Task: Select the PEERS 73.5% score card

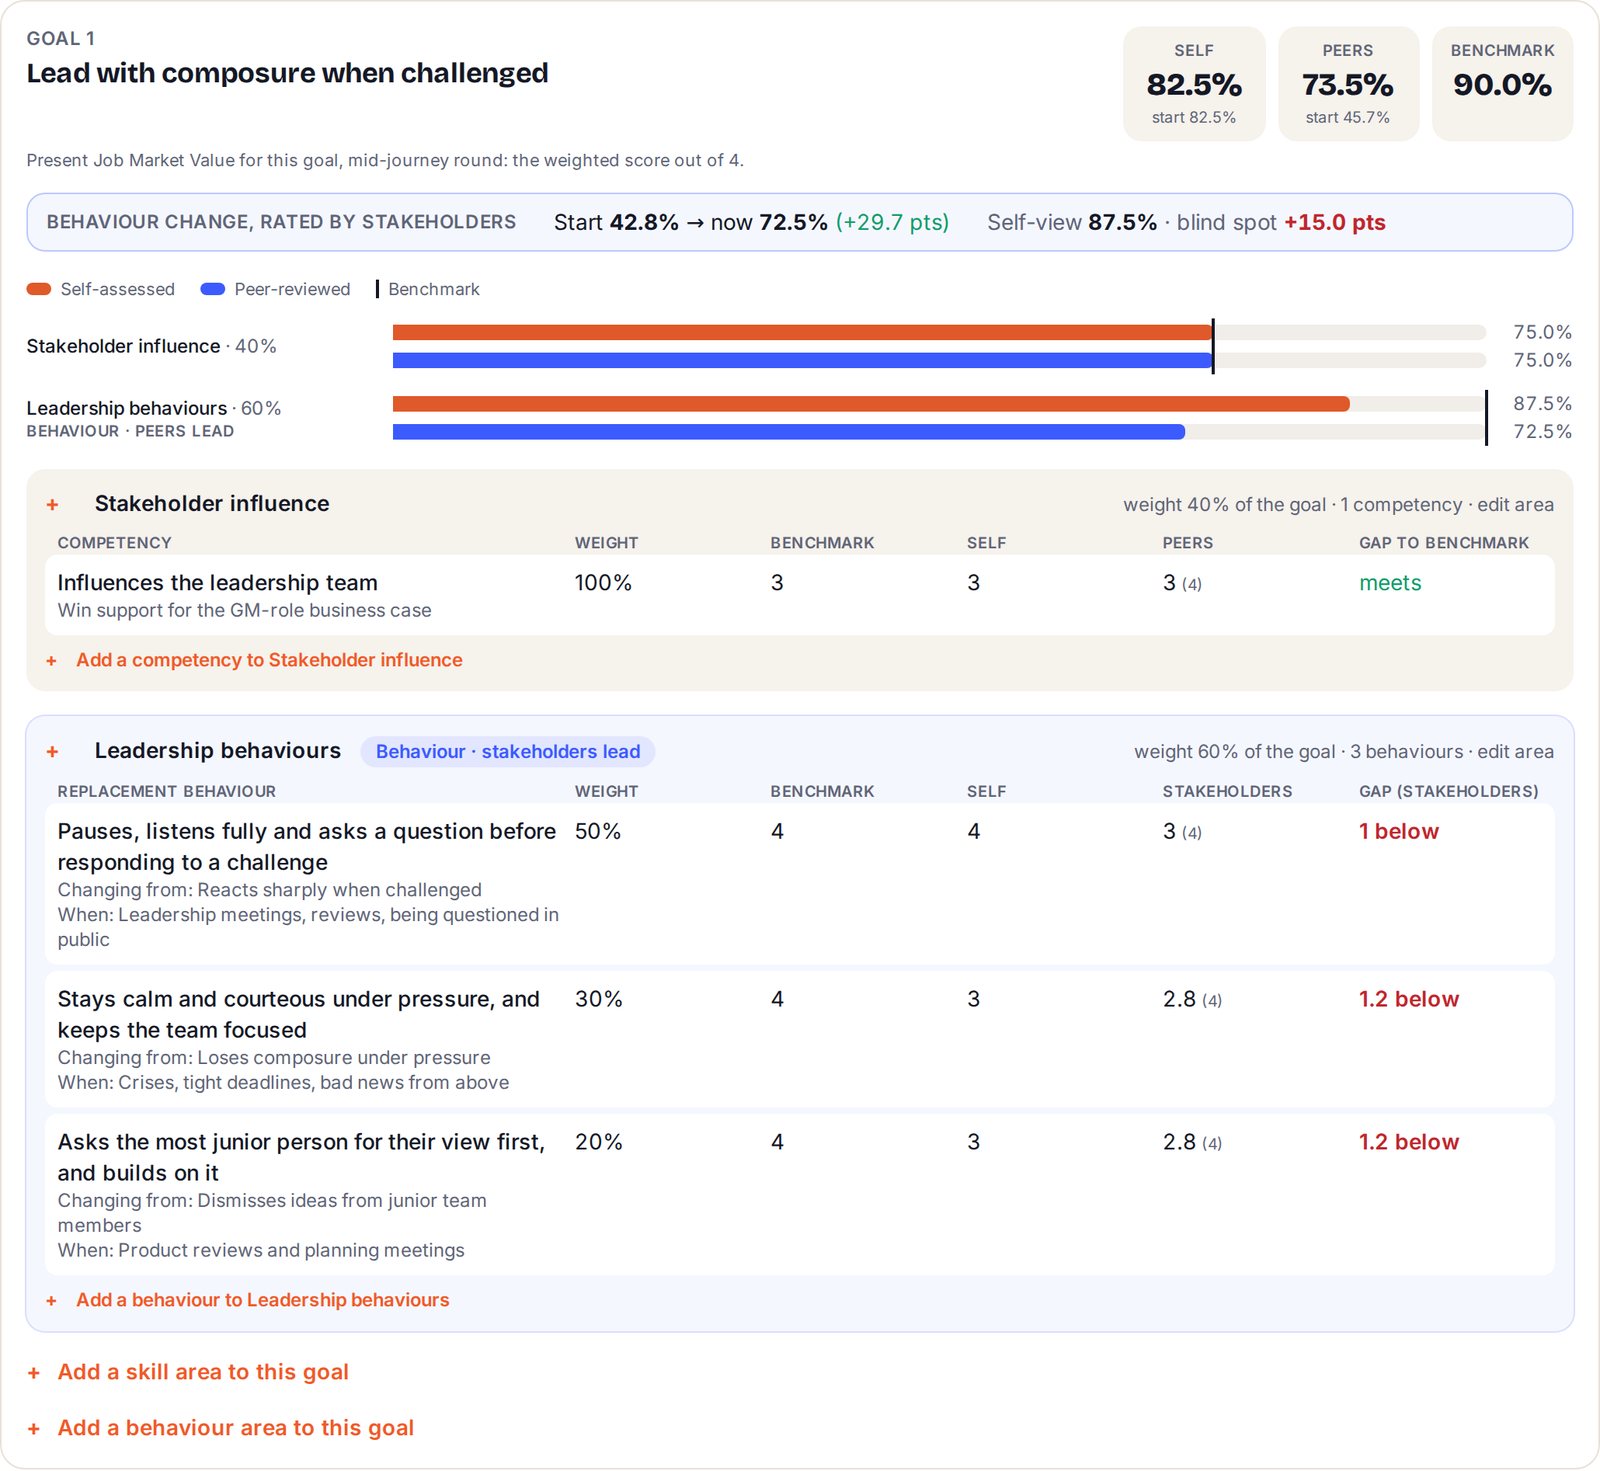Action: (1348, 84)
